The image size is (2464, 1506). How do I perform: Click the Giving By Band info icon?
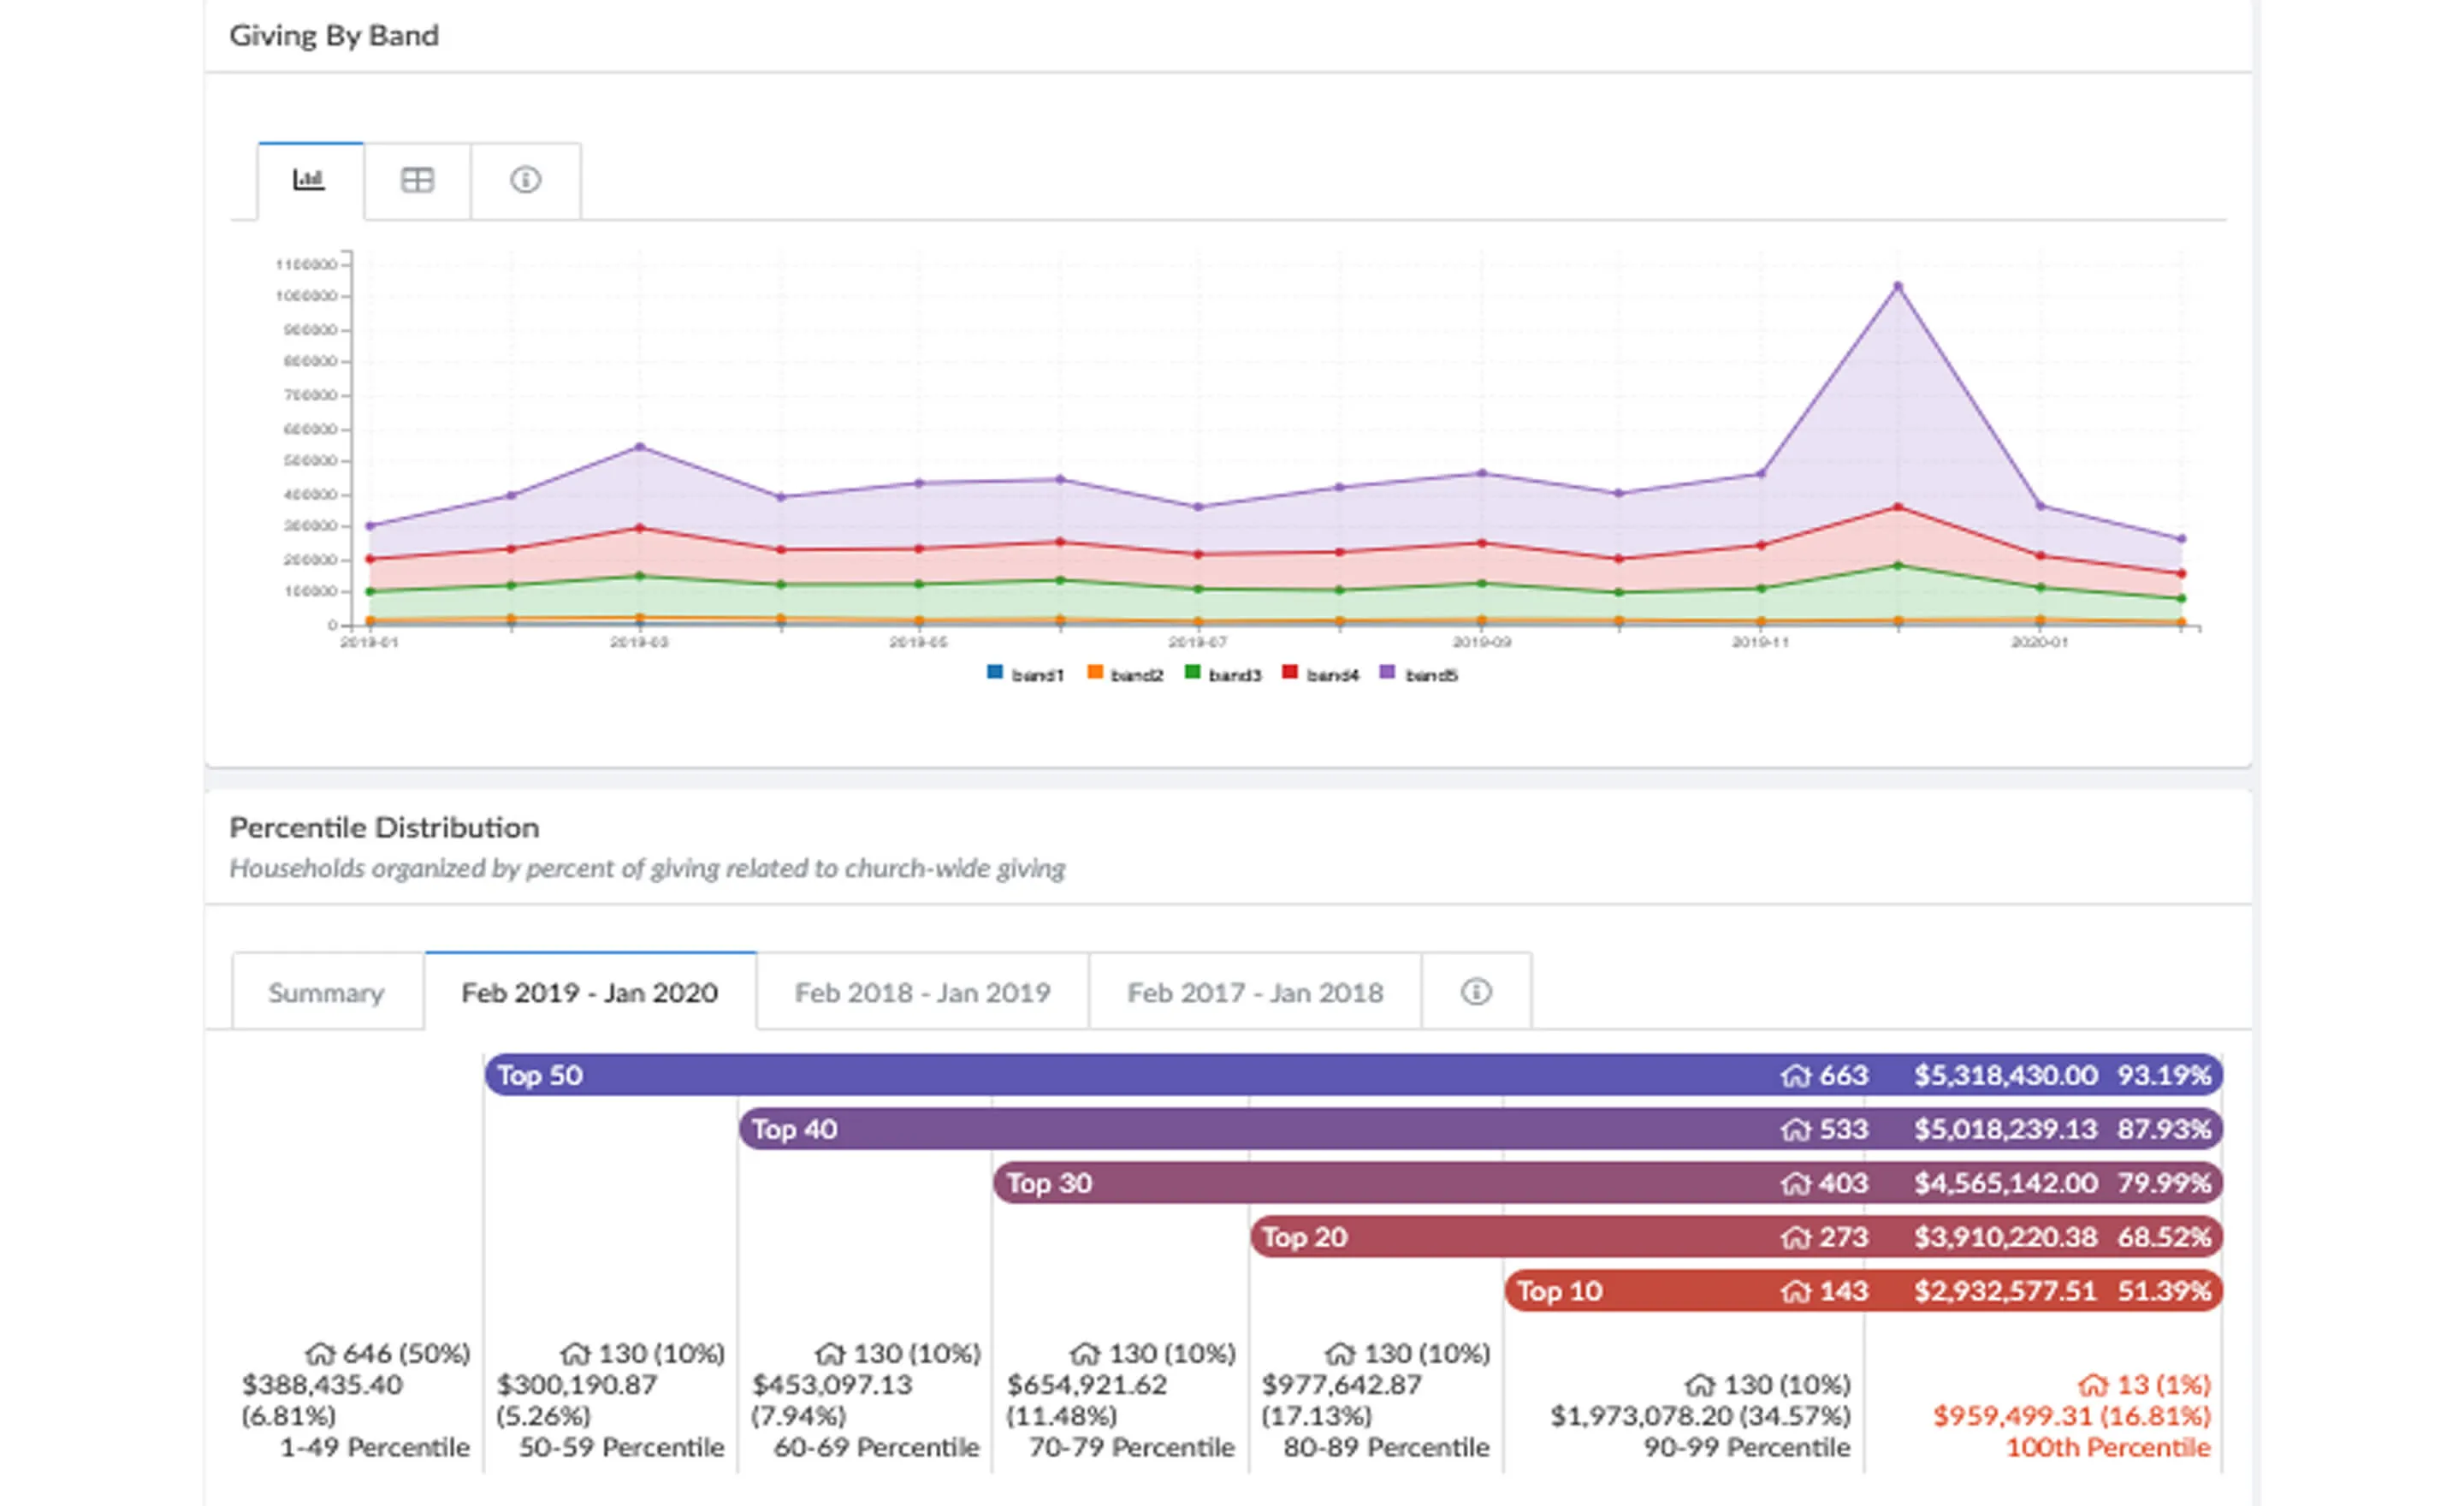coord(525,180)
